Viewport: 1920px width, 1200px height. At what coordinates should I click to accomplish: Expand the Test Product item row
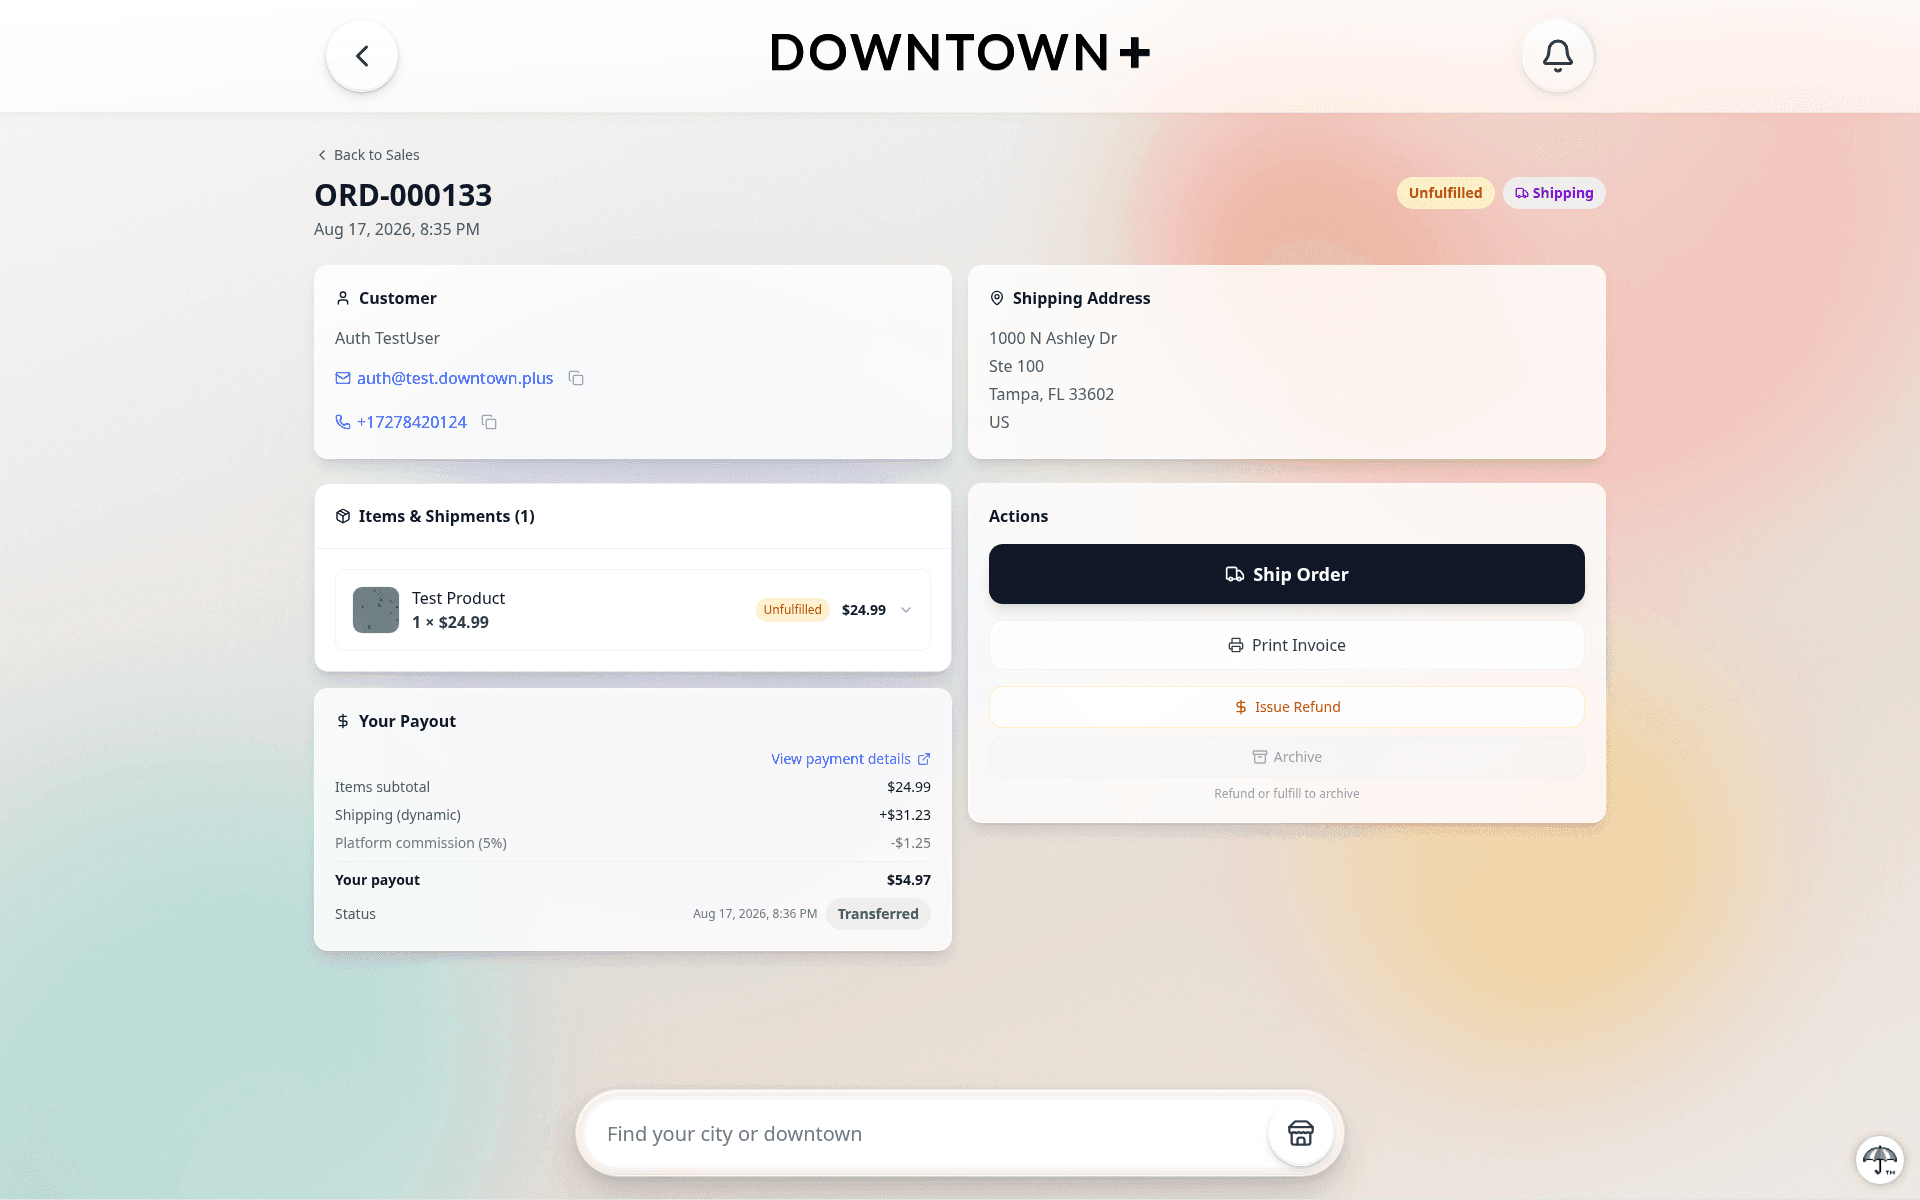(x=906, y=610)
